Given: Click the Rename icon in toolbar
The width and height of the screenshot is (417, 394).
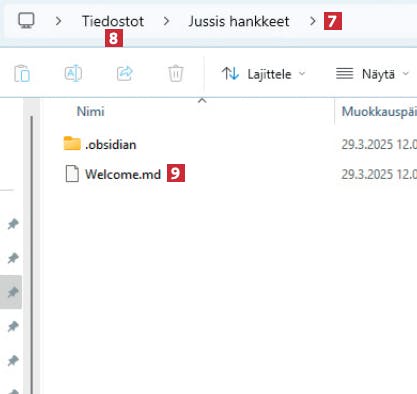Looking at the screenshot, I should pos(73,73).
